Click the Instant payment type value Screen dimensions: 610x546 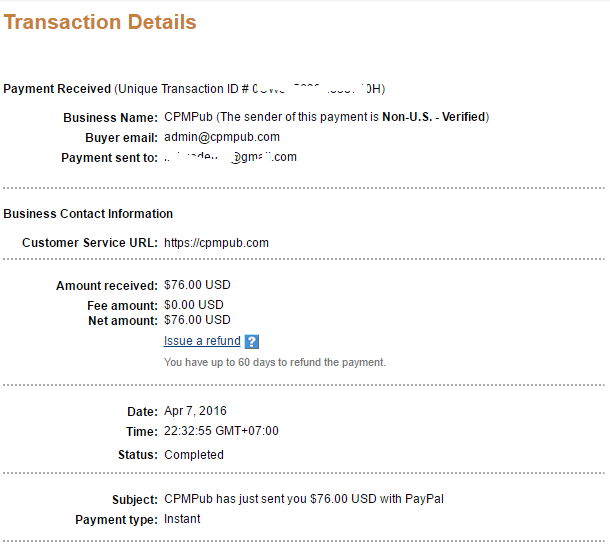click(182, 519)
